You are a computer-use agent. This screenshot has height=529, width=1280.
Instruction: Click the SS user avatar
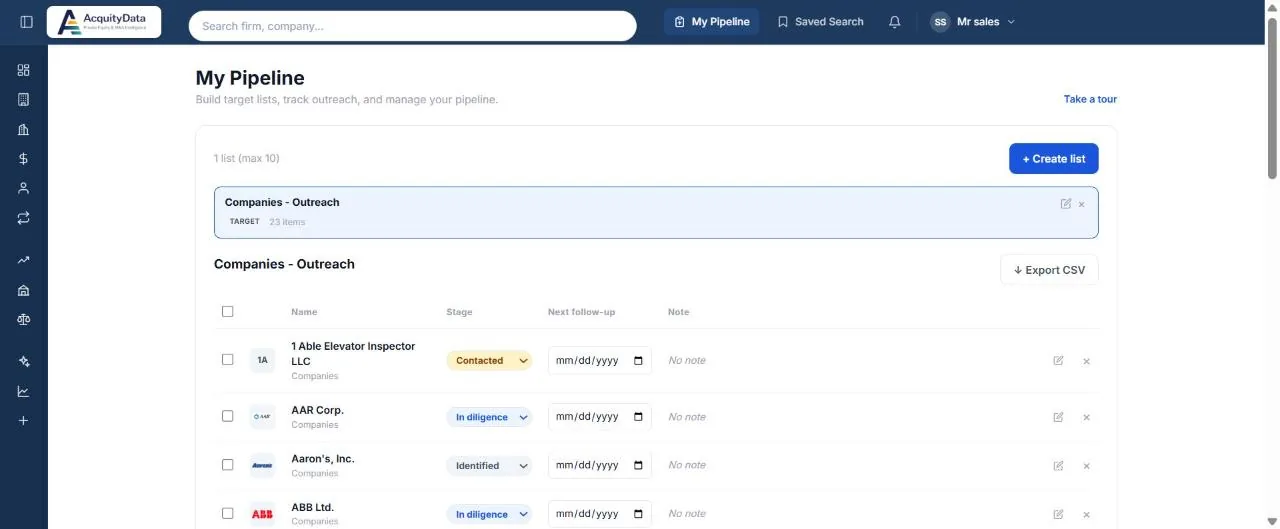point(940,22)
